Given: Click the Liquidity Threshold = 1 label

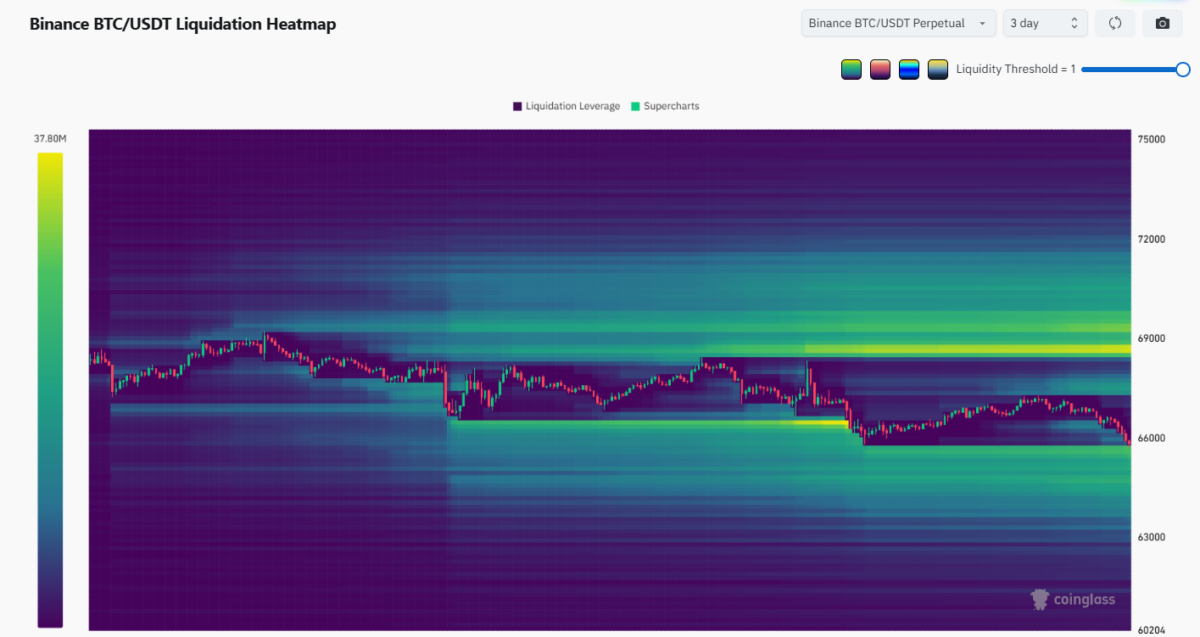Looking at the screenshot, I should pyautogui.click(x=1015, y=69).
